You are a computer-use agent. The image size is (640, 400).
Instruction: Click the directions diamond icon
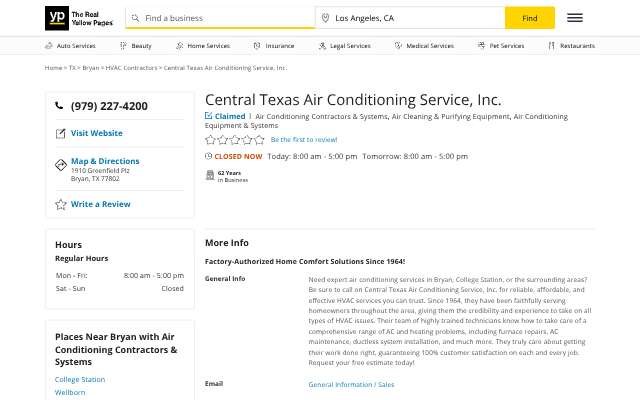point(61,165)
